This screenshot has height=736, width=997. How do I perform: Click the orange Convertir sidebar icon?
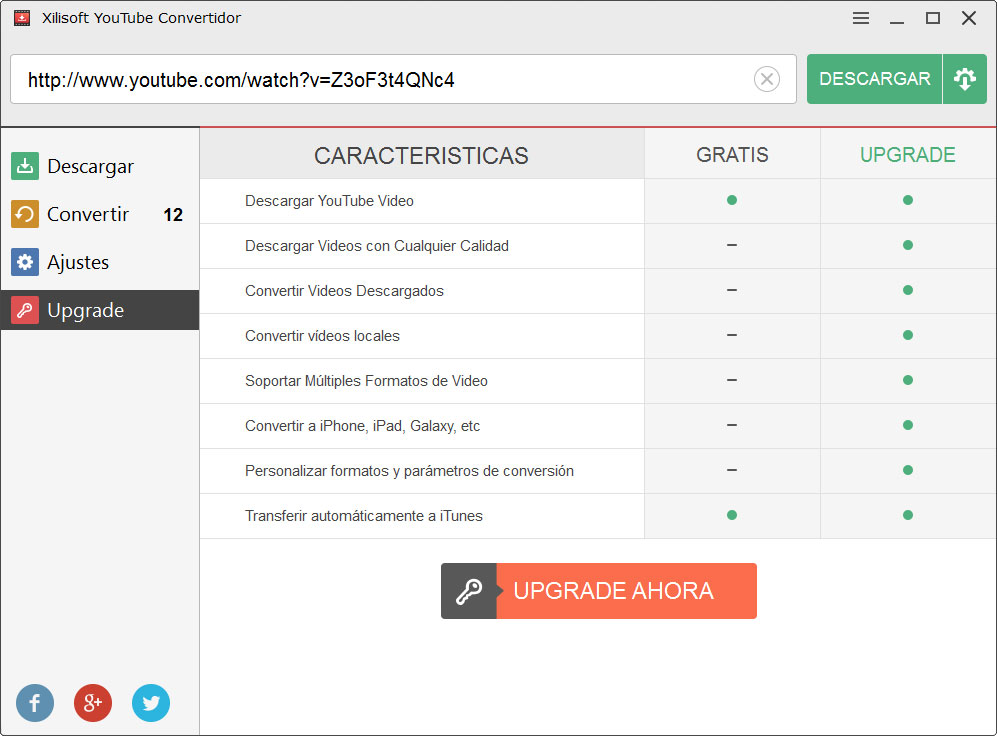pyautogui.click(x=25, y=214)
